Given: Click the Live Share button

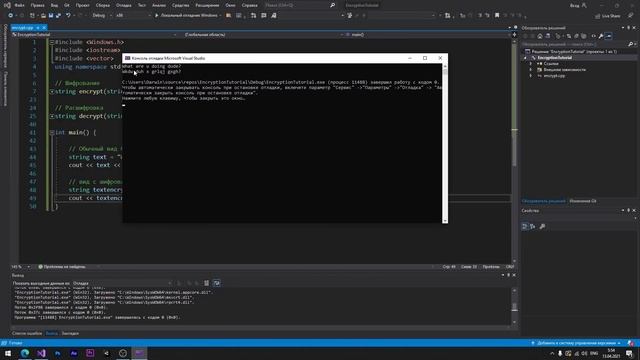Looking at the screenshot, I should tap(607, 16).
